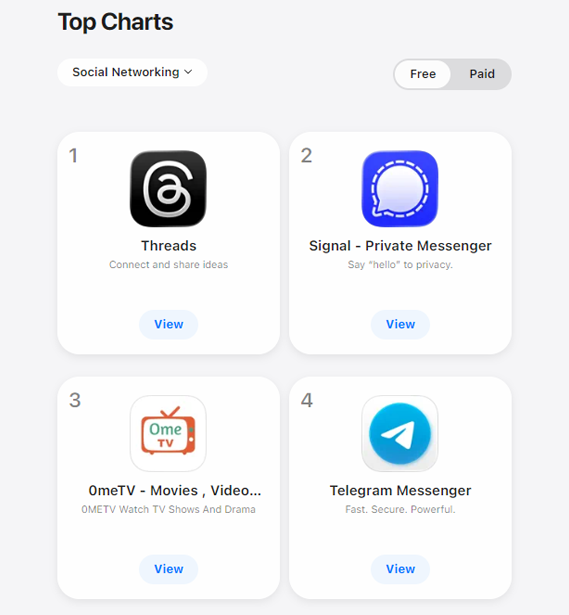Open the Threads app icon
The width and height of the screenshot is (569, 615).
(168, 189)
